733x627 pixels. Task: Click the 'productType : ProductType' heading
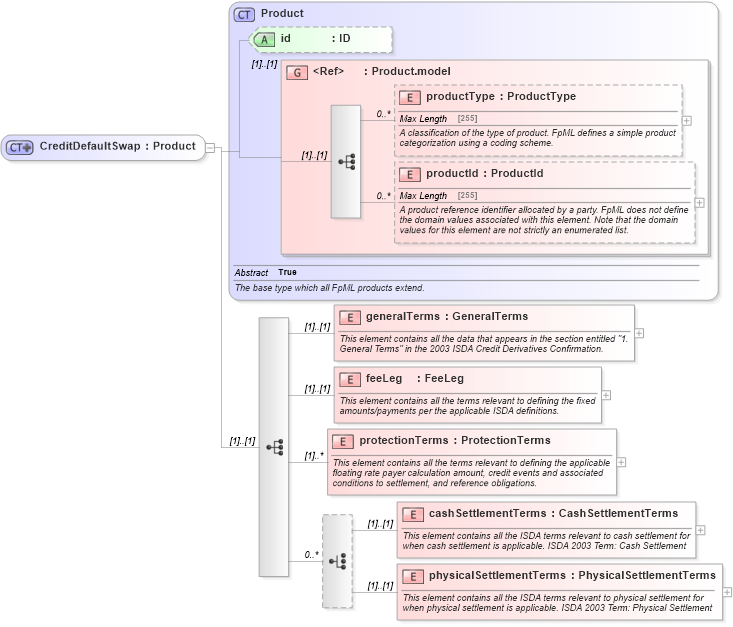501,96
